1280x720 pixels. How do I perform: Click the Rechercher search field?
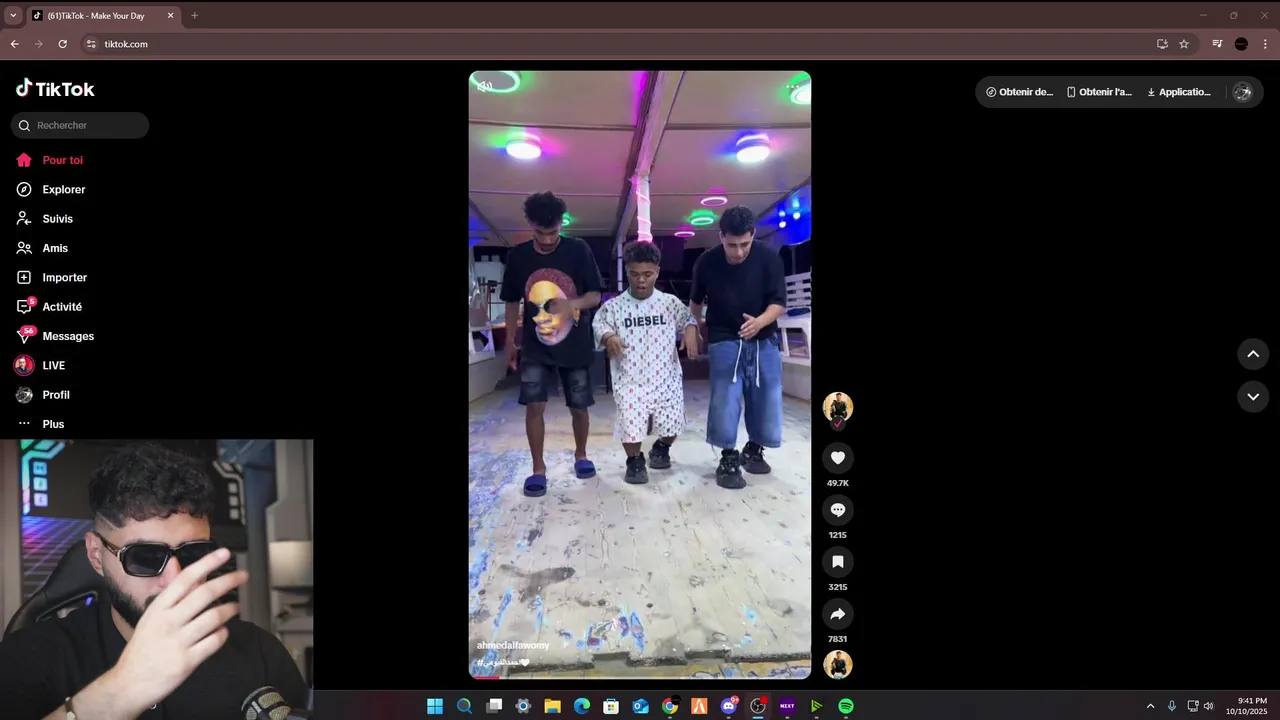click(x=80, y=125)
